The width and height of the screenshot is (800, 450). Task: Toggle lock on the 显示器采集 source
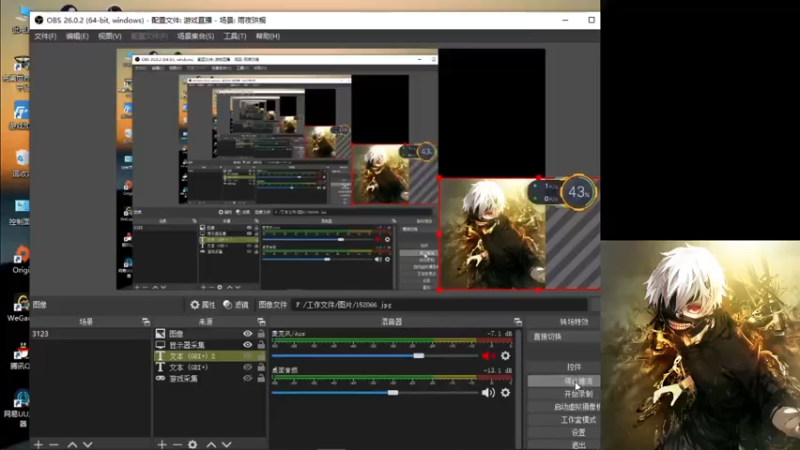point(261,345)
